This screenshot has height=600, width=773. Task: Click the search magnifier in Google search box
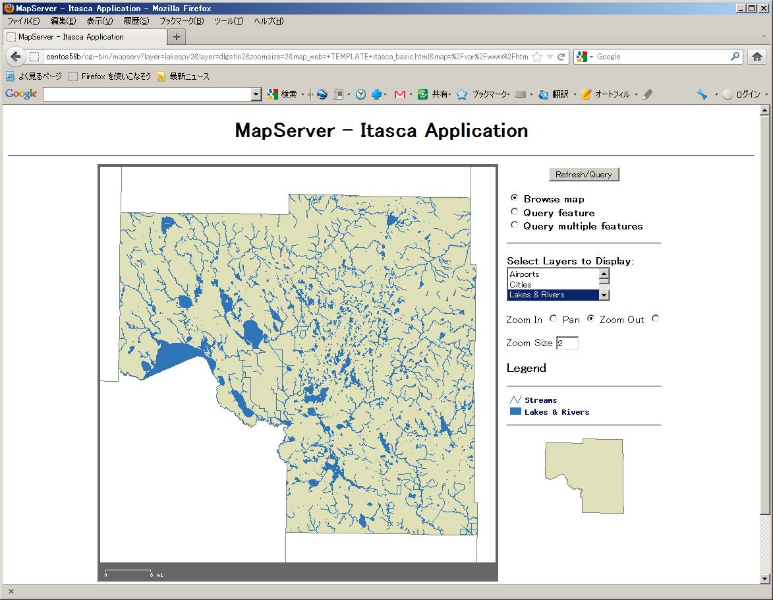pyautogui.click(x=735, y=57)
